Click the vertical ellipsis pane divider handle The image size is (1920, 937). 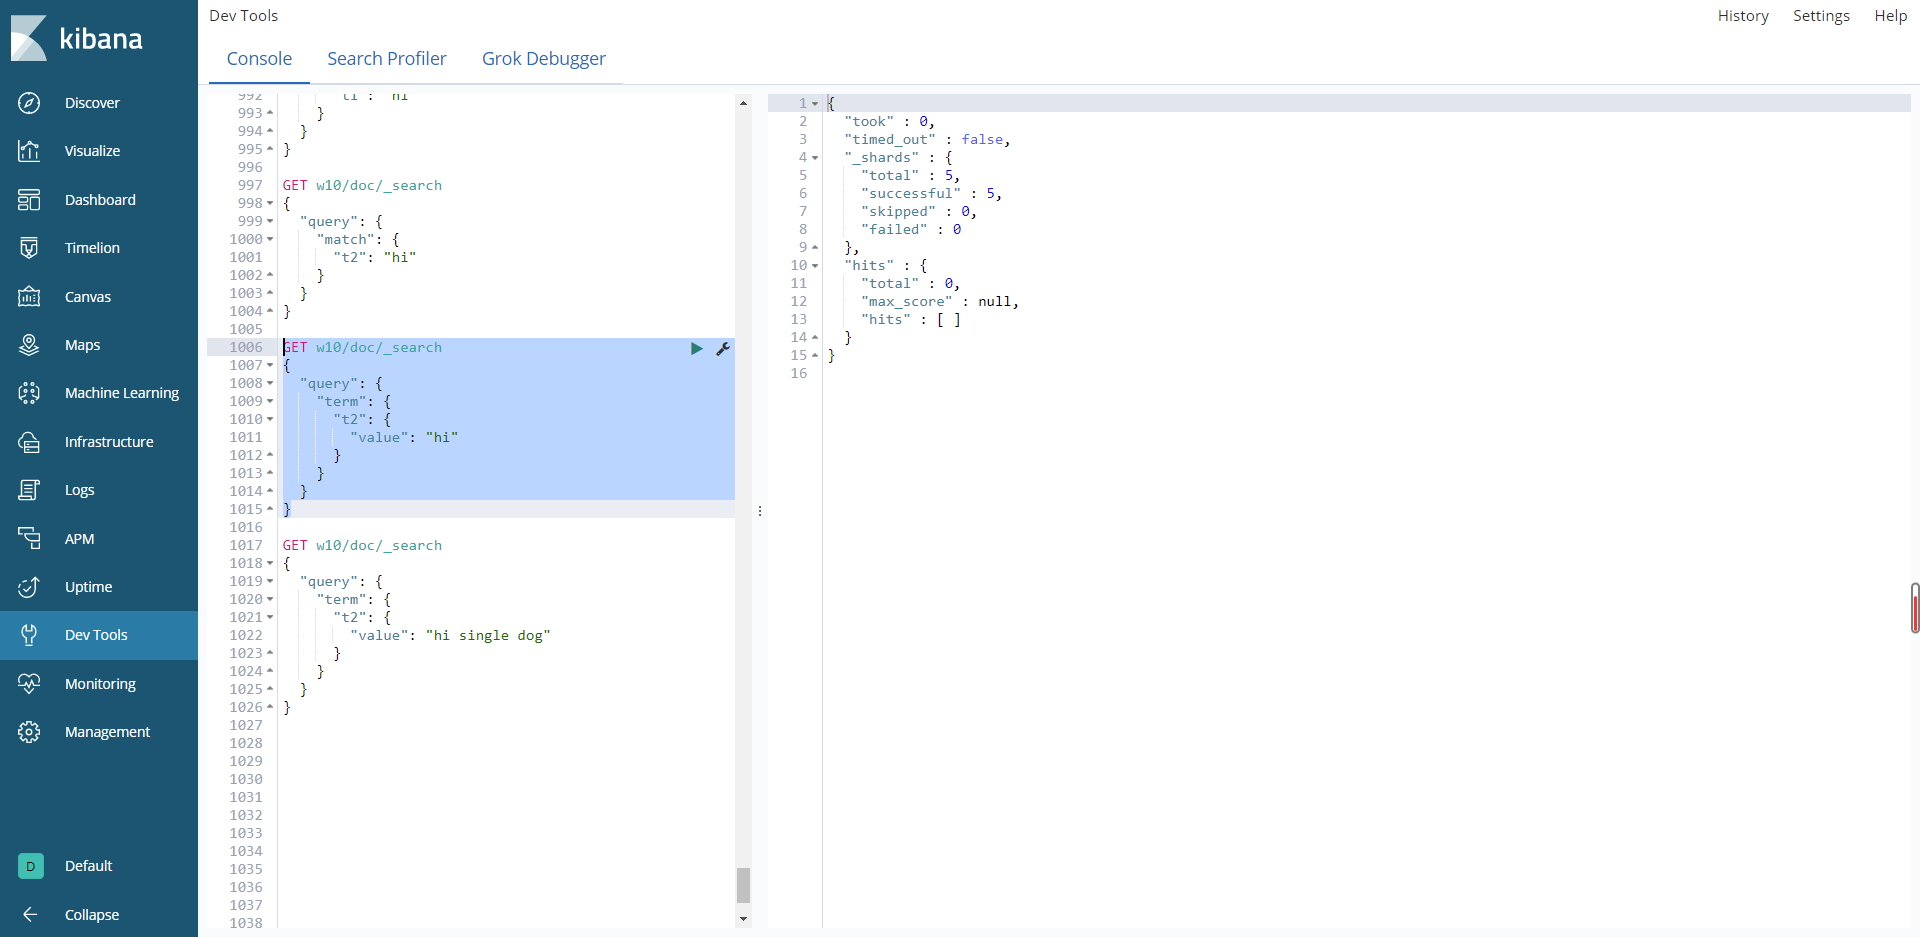[760, 511]
